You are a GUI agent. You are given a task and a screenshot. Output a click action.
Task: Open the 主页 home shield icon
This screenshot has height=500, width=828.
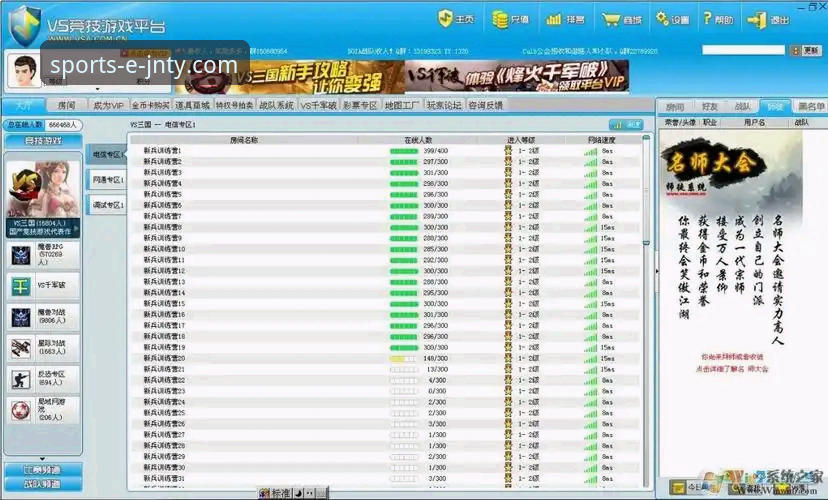click(445, 19)
